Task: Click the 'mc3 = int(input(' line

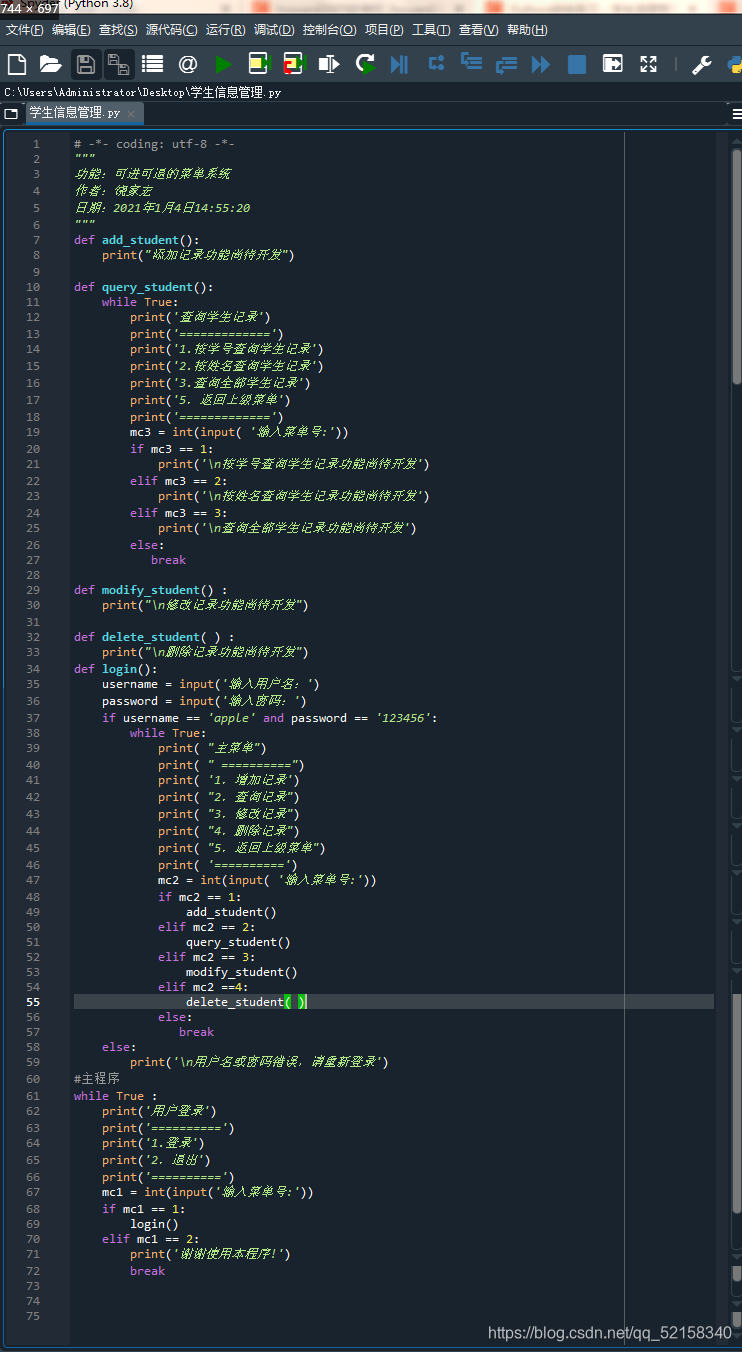Action: 239,433
